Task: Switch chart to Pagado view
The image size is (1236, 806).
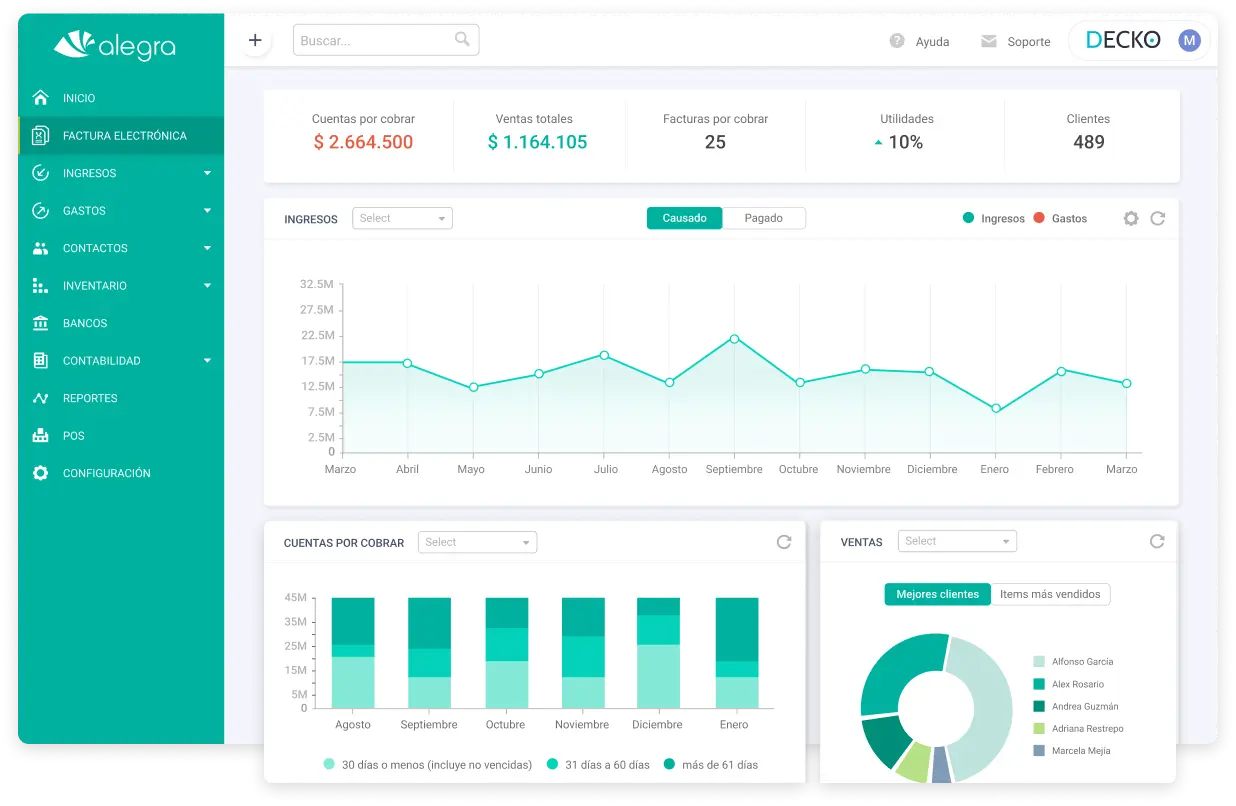Action: point(763,218)
